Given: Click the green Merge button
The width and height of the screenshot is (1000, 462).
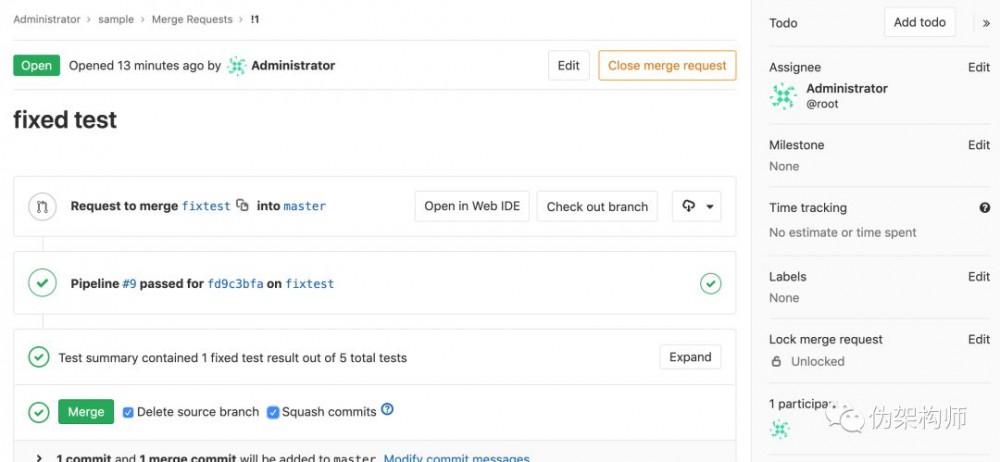Looking at the screenshot, I should (x=86, y=412).
